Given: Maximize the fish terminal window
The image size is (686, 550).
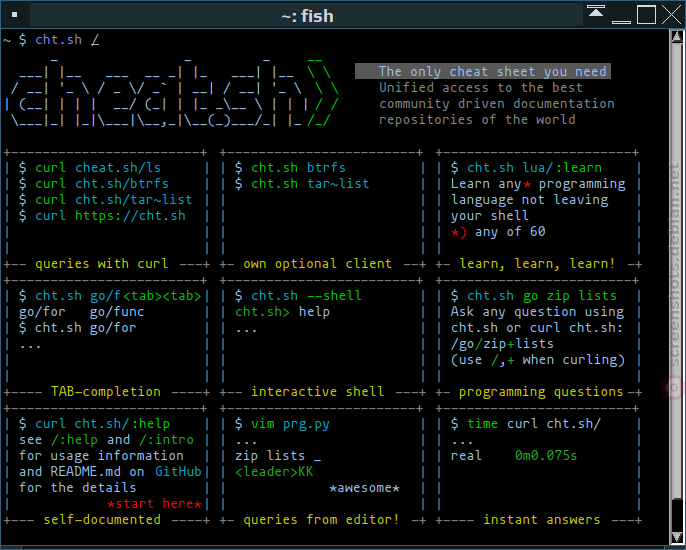Looking at the screenshot, I should coord(646,15).
